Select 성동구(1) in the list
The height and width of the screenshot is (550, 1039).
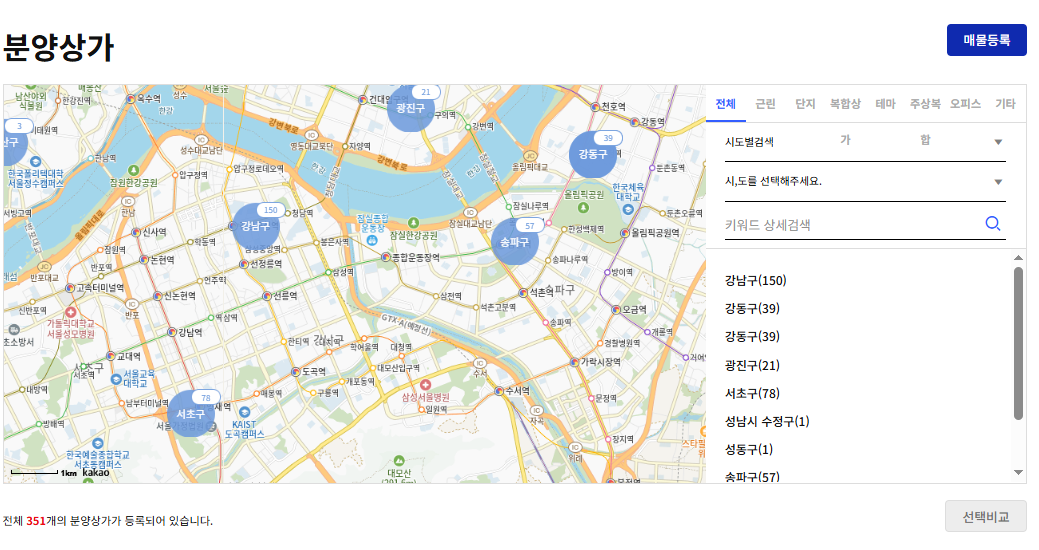pos(749,449)
